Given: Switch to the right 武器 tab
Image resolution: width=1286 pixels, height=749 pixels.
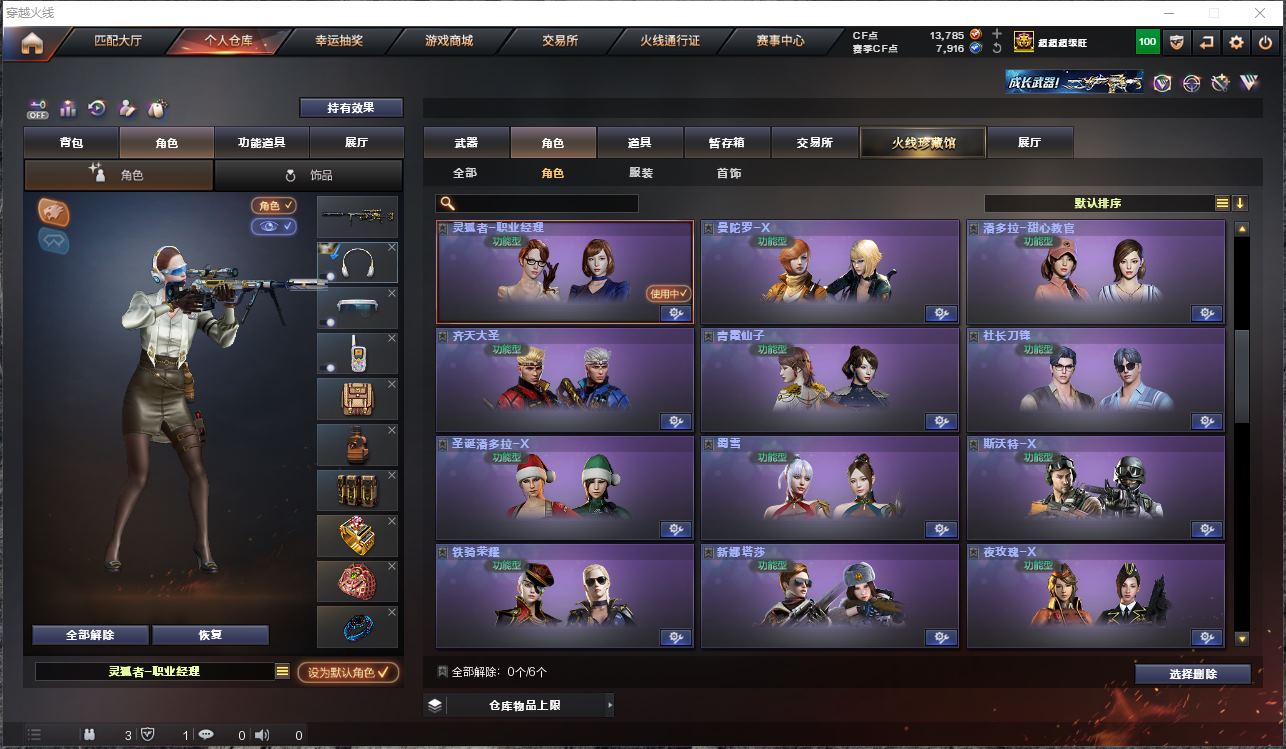Looking at the screenshot, I should [466, 143].
